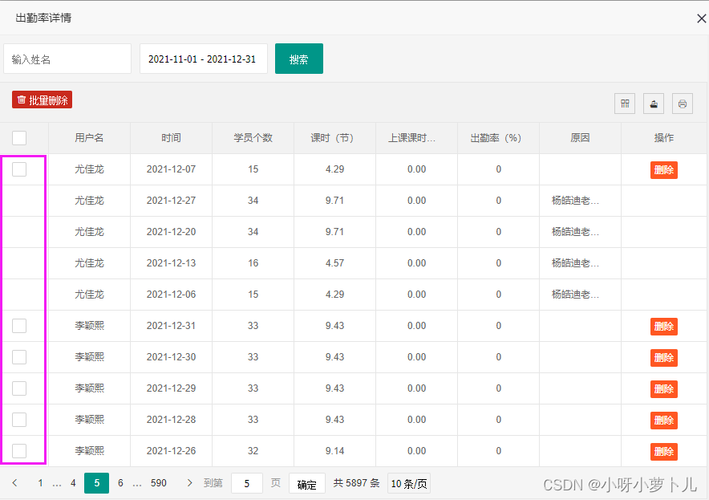This screenshot has width=709, height=500.
Task: Close the 出勤率详情 dialog
Action: (701, 19)
